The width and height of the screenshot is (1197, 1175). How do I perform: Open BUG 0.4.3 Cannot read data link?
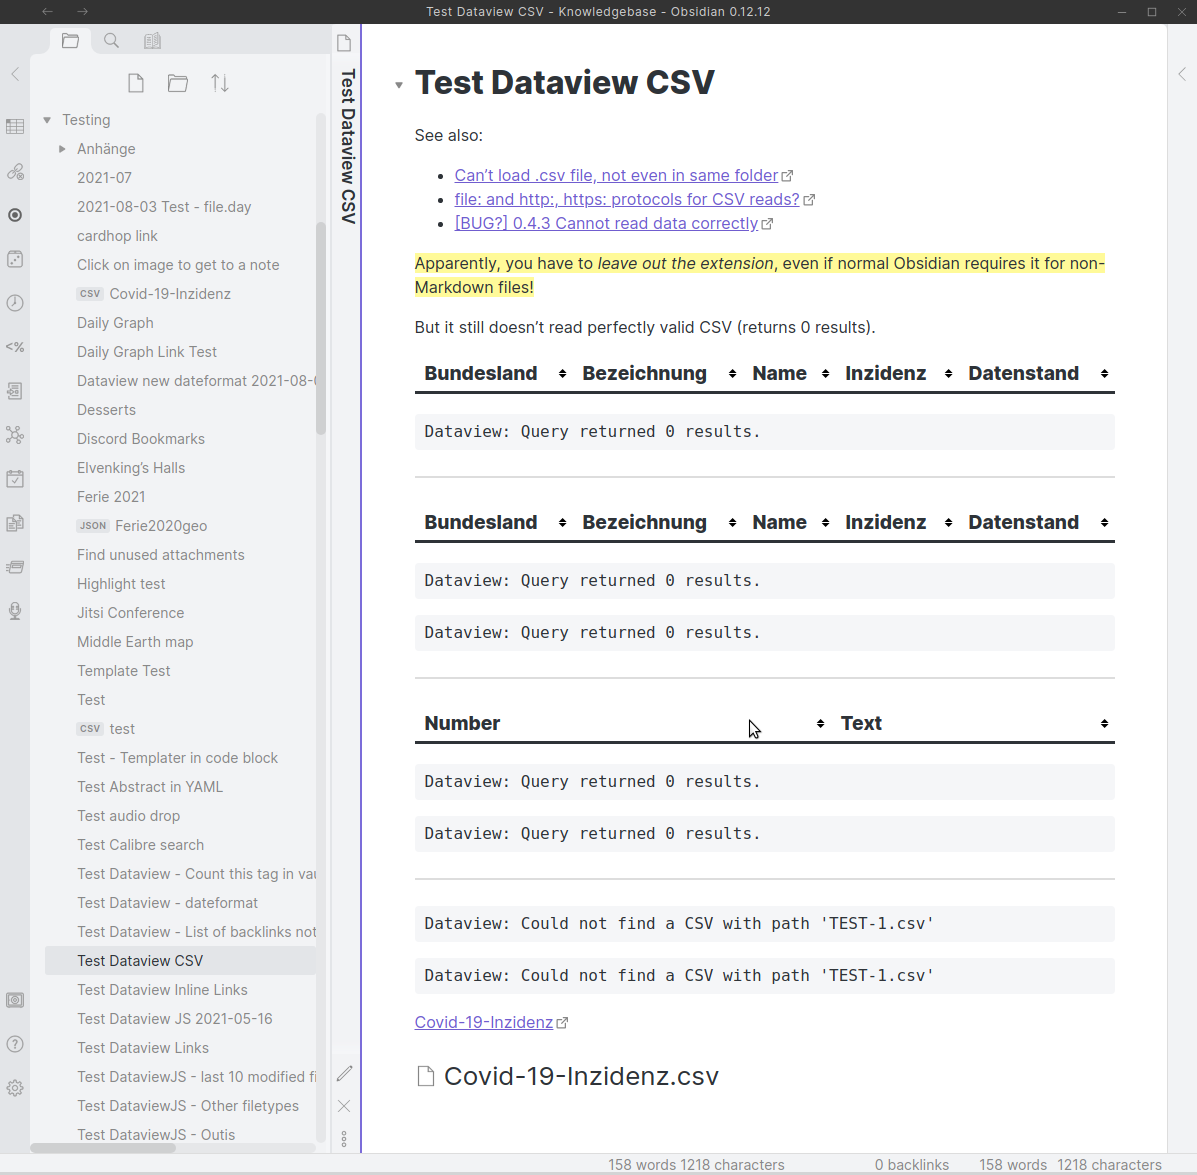click(x=606, y=224)
